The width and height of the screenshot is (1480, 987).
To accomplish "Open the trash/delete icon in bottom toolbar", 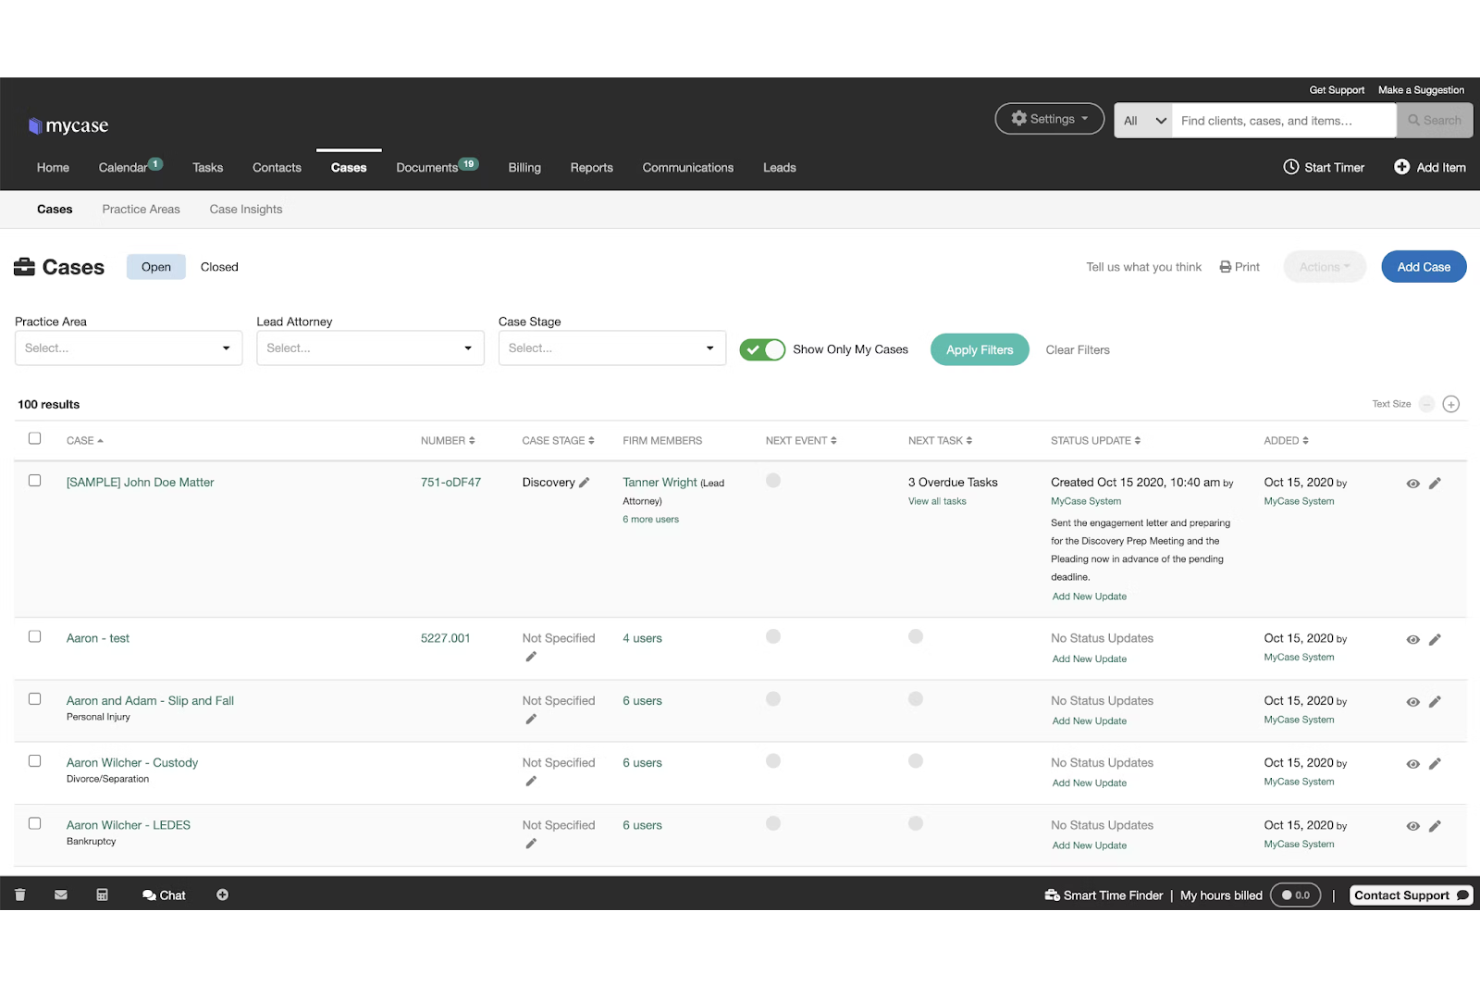I will tap(20, 894).
